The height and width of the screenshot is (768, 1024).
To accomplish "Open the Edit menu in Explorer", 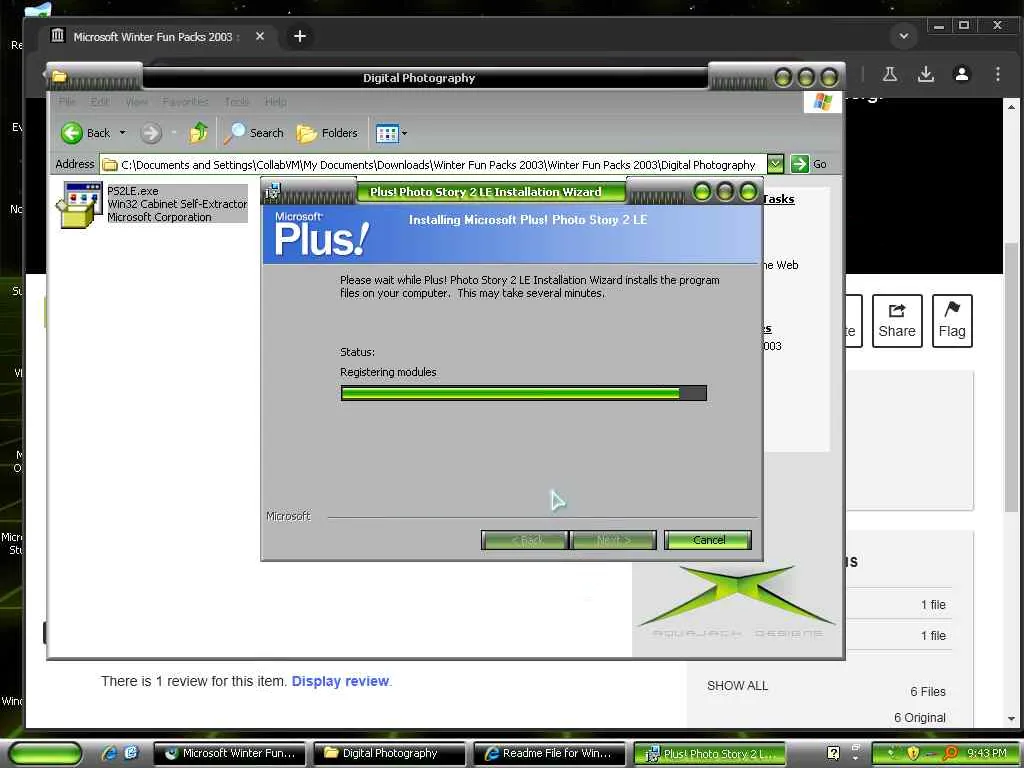I will pyautogui.click(x=100, y=102).
